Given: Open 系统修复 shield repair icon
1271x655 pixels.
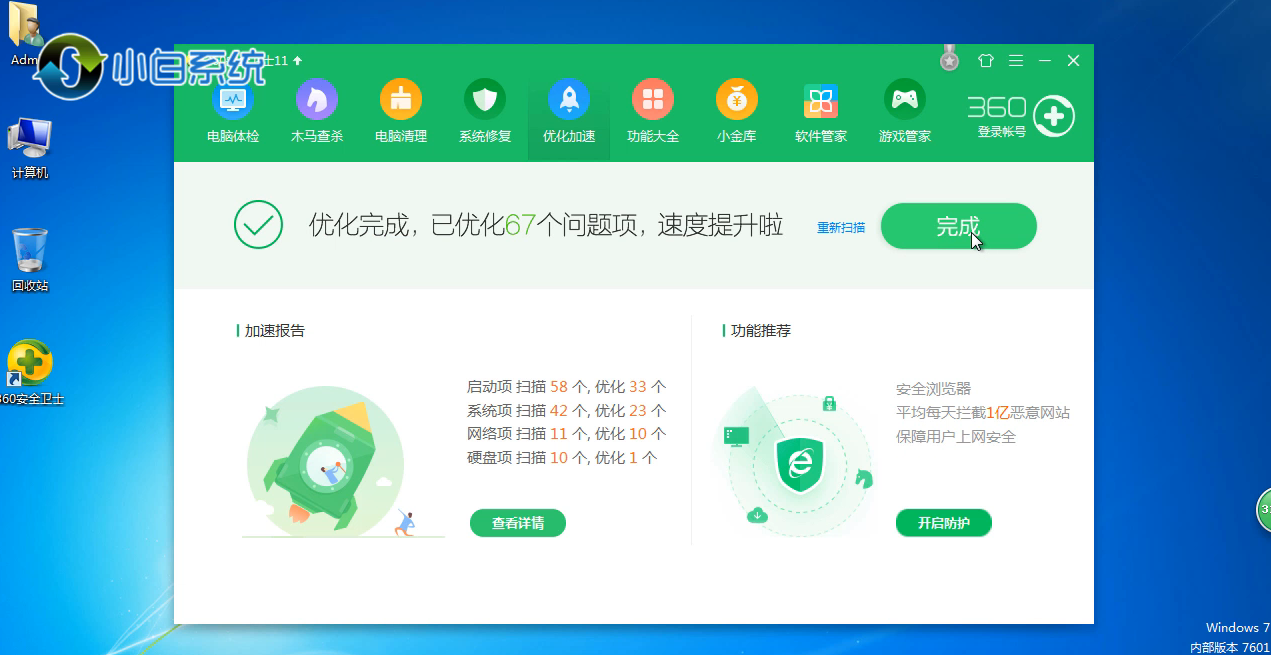Looking at the screenshot, I should [x=485, y=100].
